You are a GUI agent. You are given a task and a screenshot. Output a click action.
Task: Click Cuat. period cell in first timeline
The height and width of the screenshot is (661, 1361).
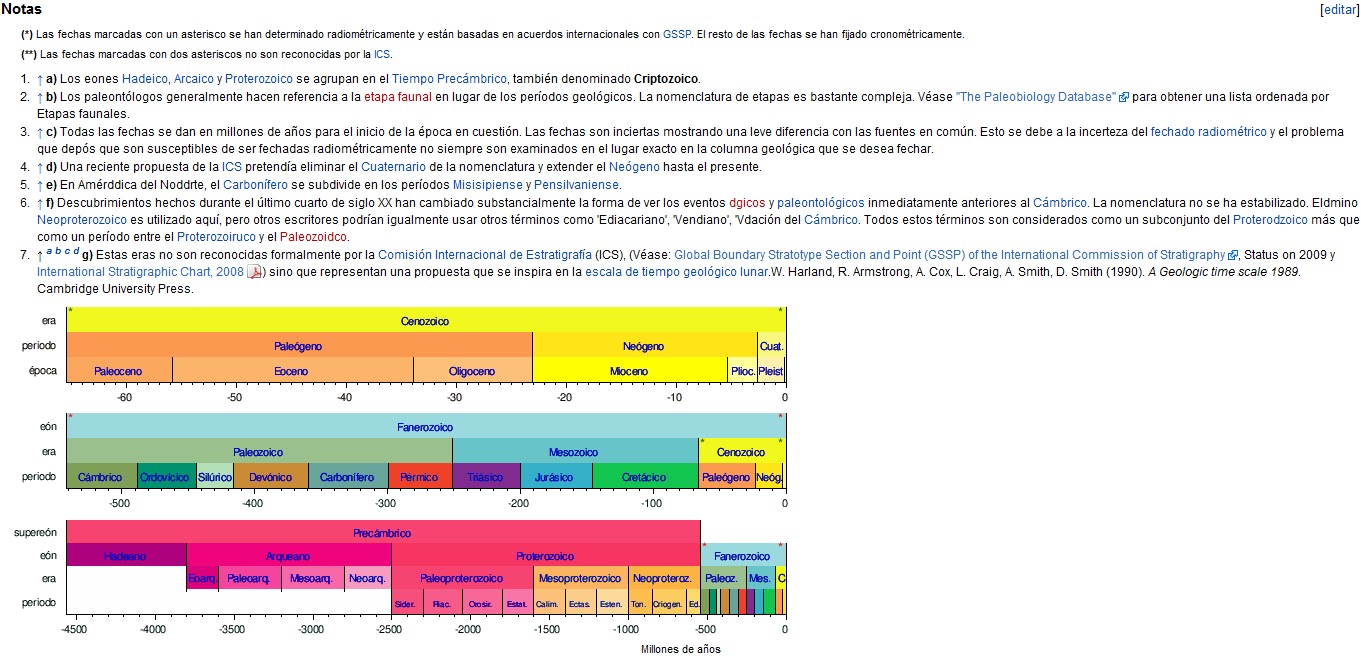pos(771,346)
